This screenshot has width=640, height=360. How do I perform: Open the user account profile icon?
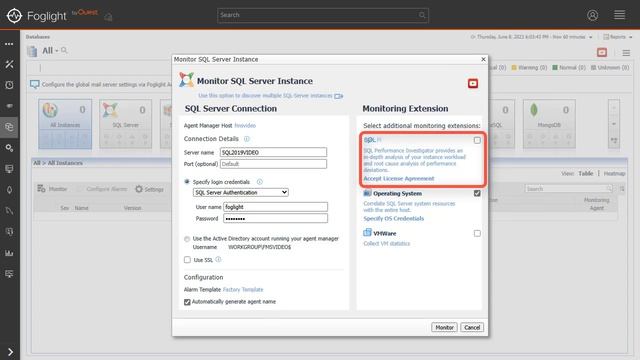point(592,15)
